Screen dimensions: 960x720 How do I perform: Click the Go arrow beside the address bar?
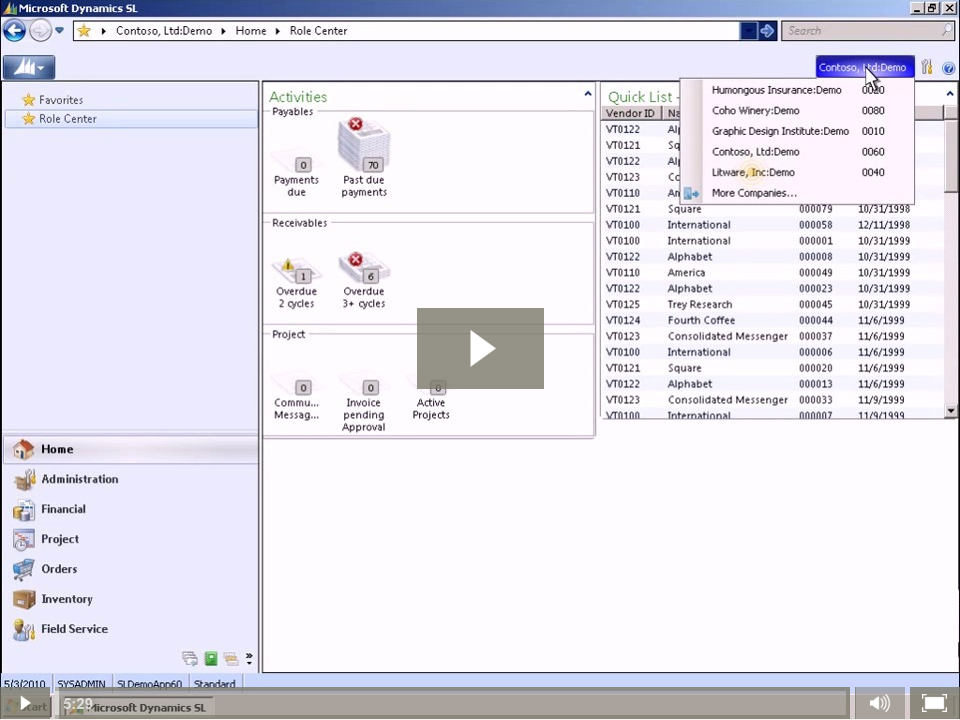click(767, 31)
